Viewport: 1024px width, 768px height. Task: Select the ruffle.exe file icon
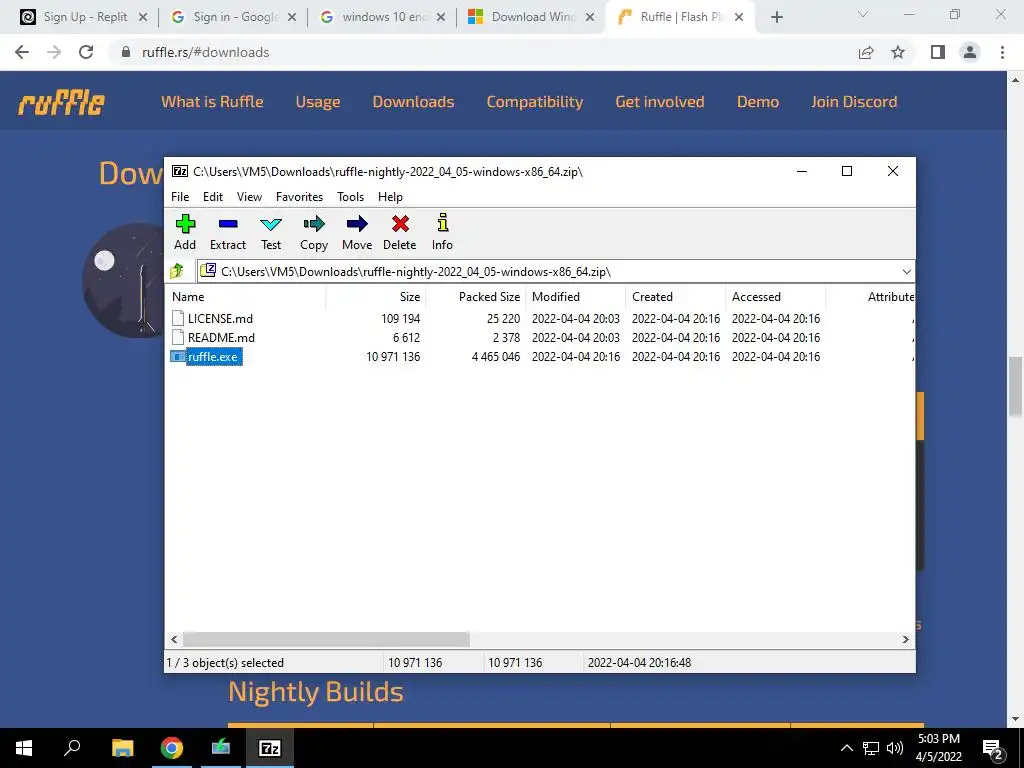[178, 357]
